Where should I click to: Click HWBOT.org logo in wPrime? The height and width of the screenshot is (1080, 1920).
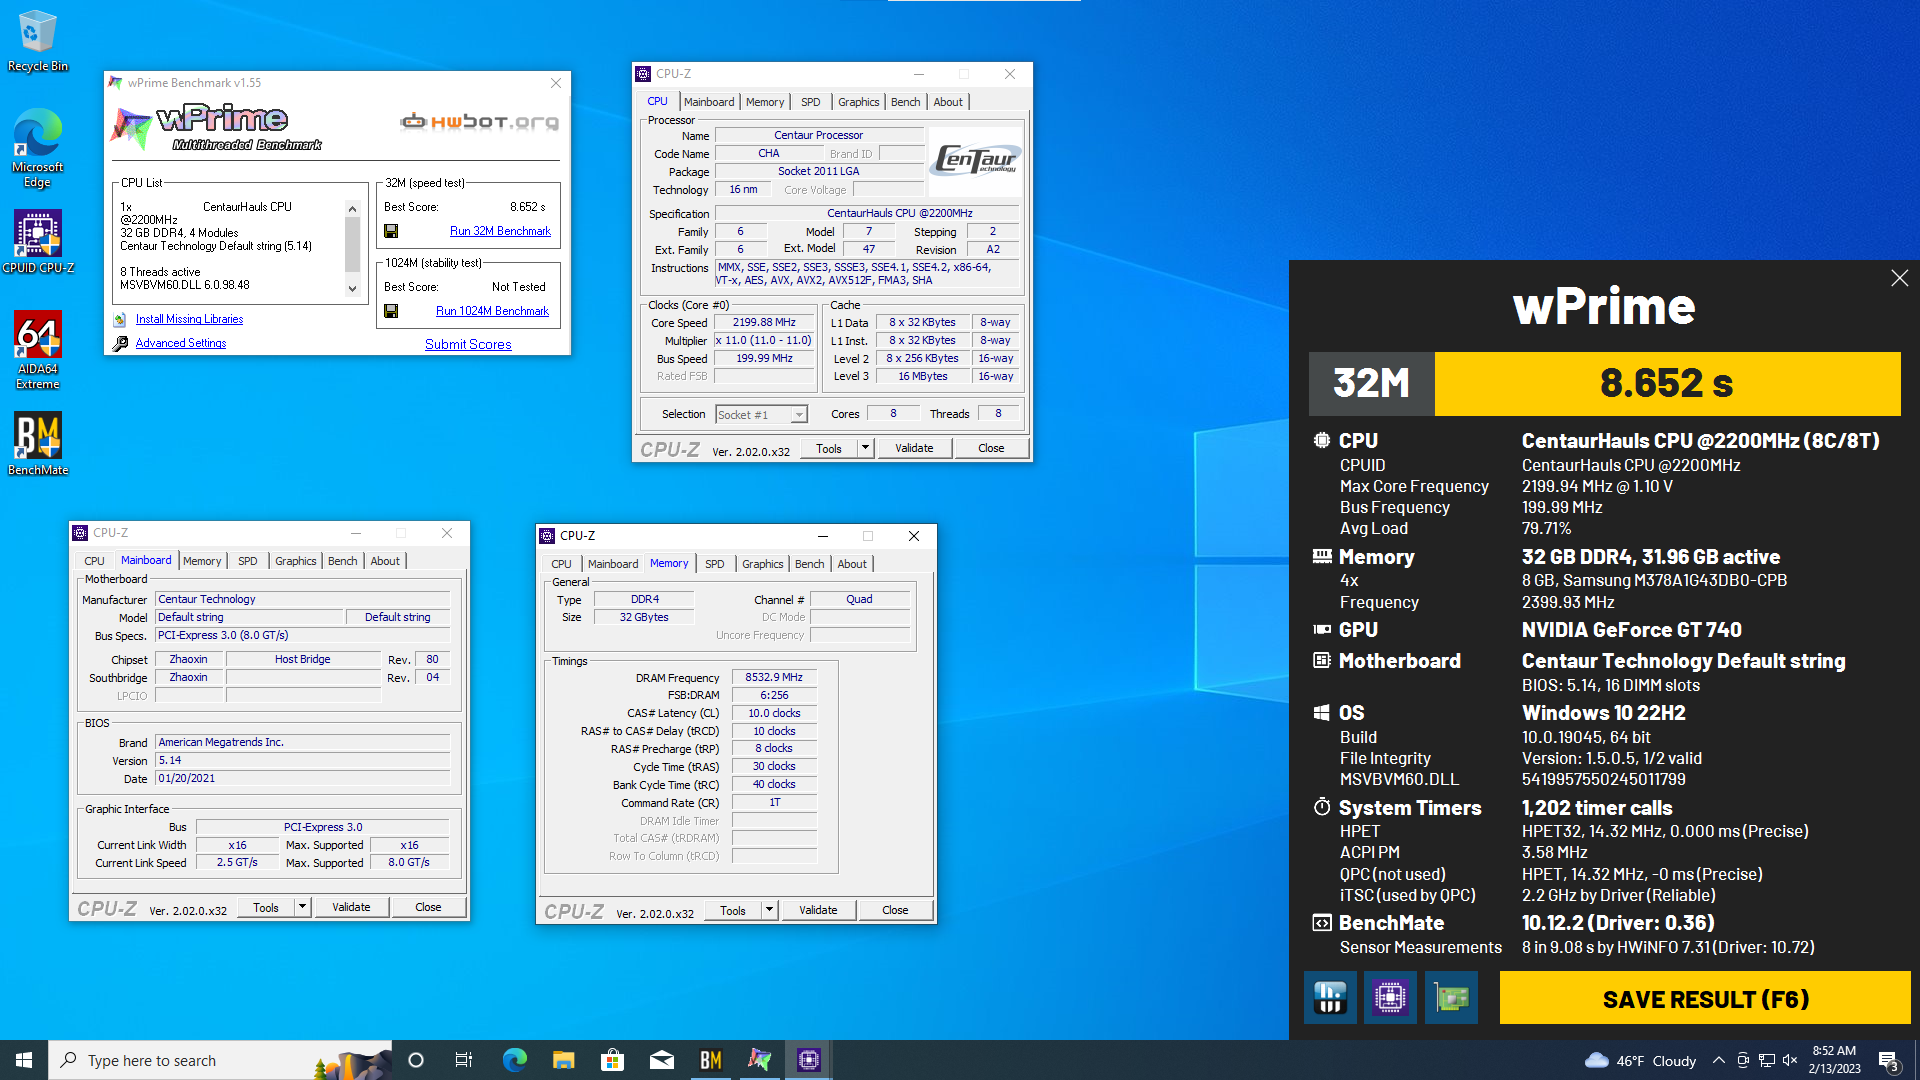(x=479, y=122)
